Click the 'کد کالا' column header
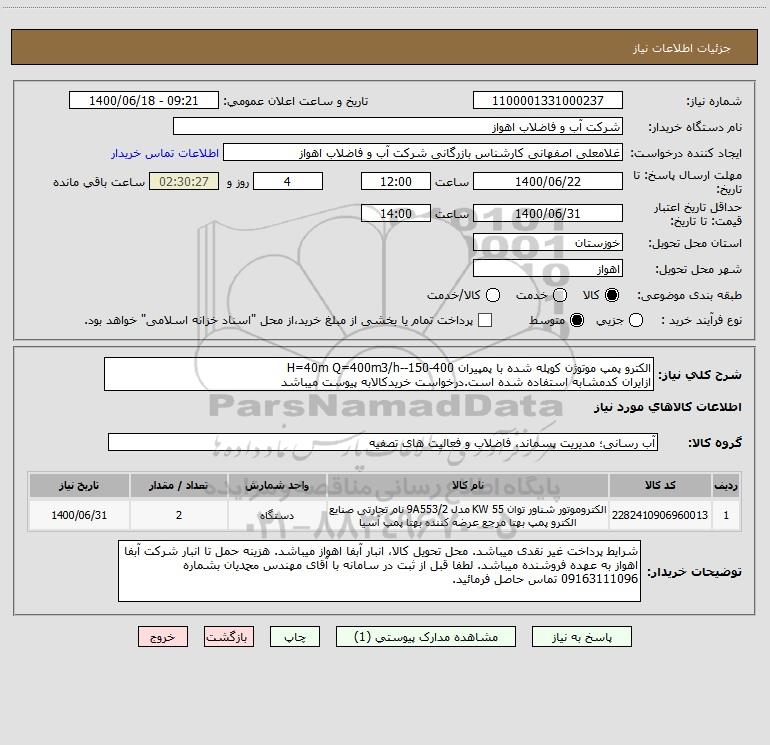 660,485
